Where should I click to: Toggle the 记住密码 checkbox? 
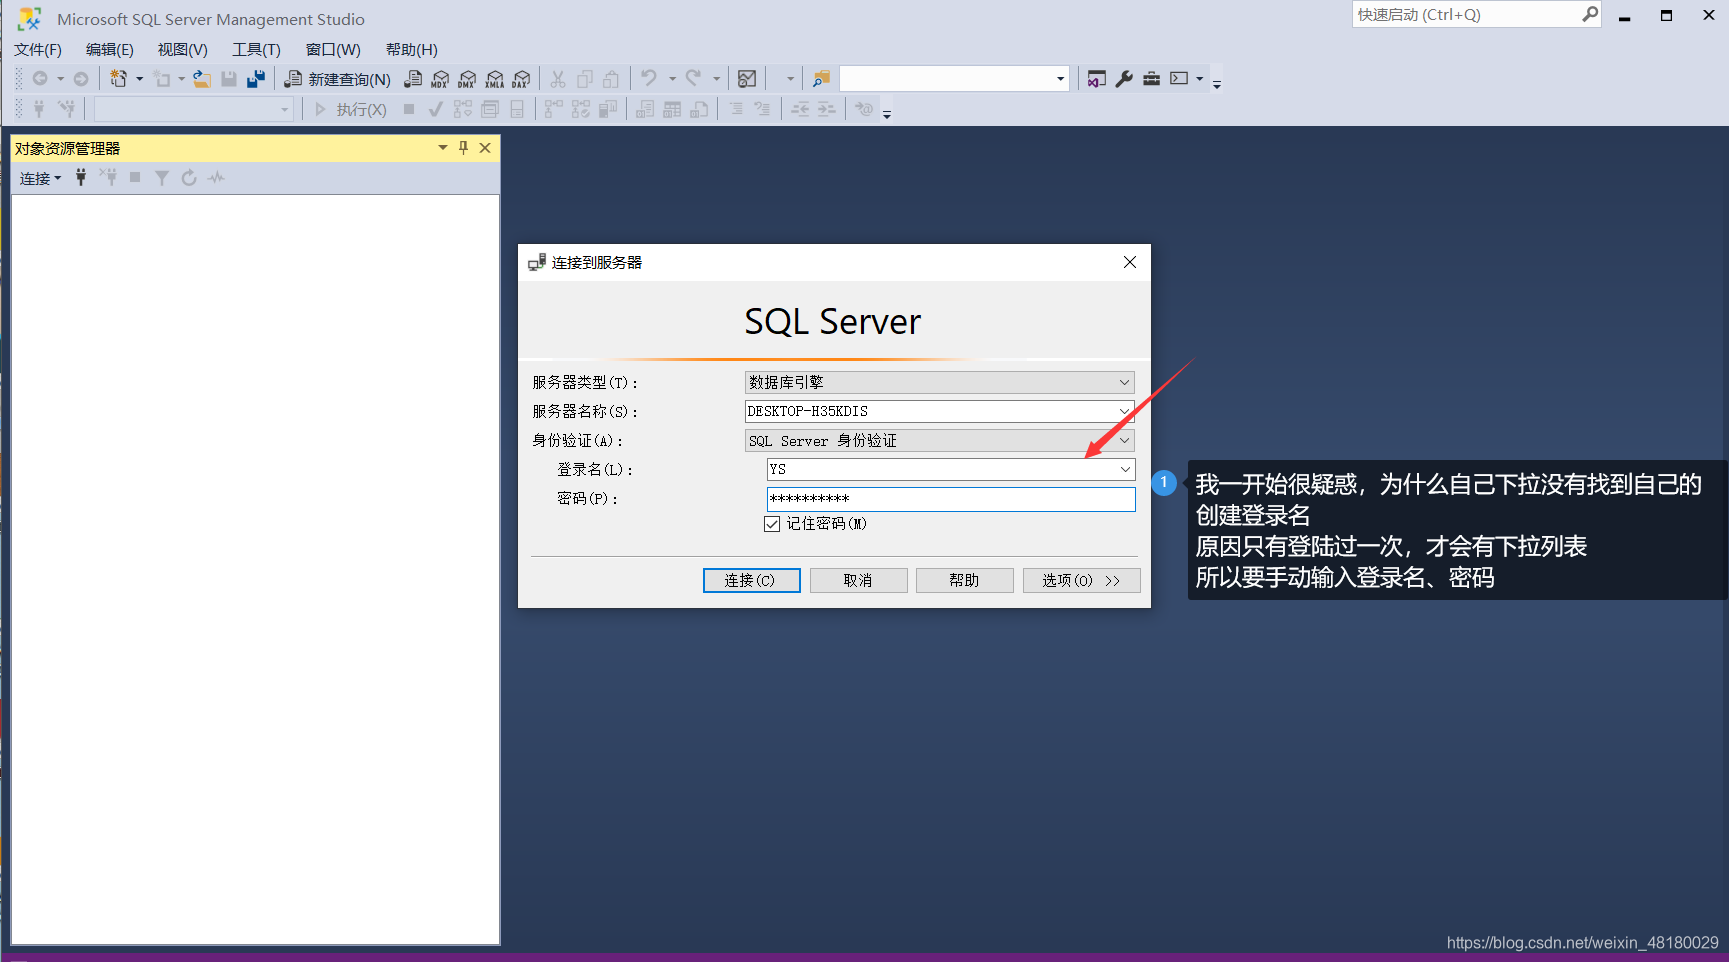(x=772, y=524)
